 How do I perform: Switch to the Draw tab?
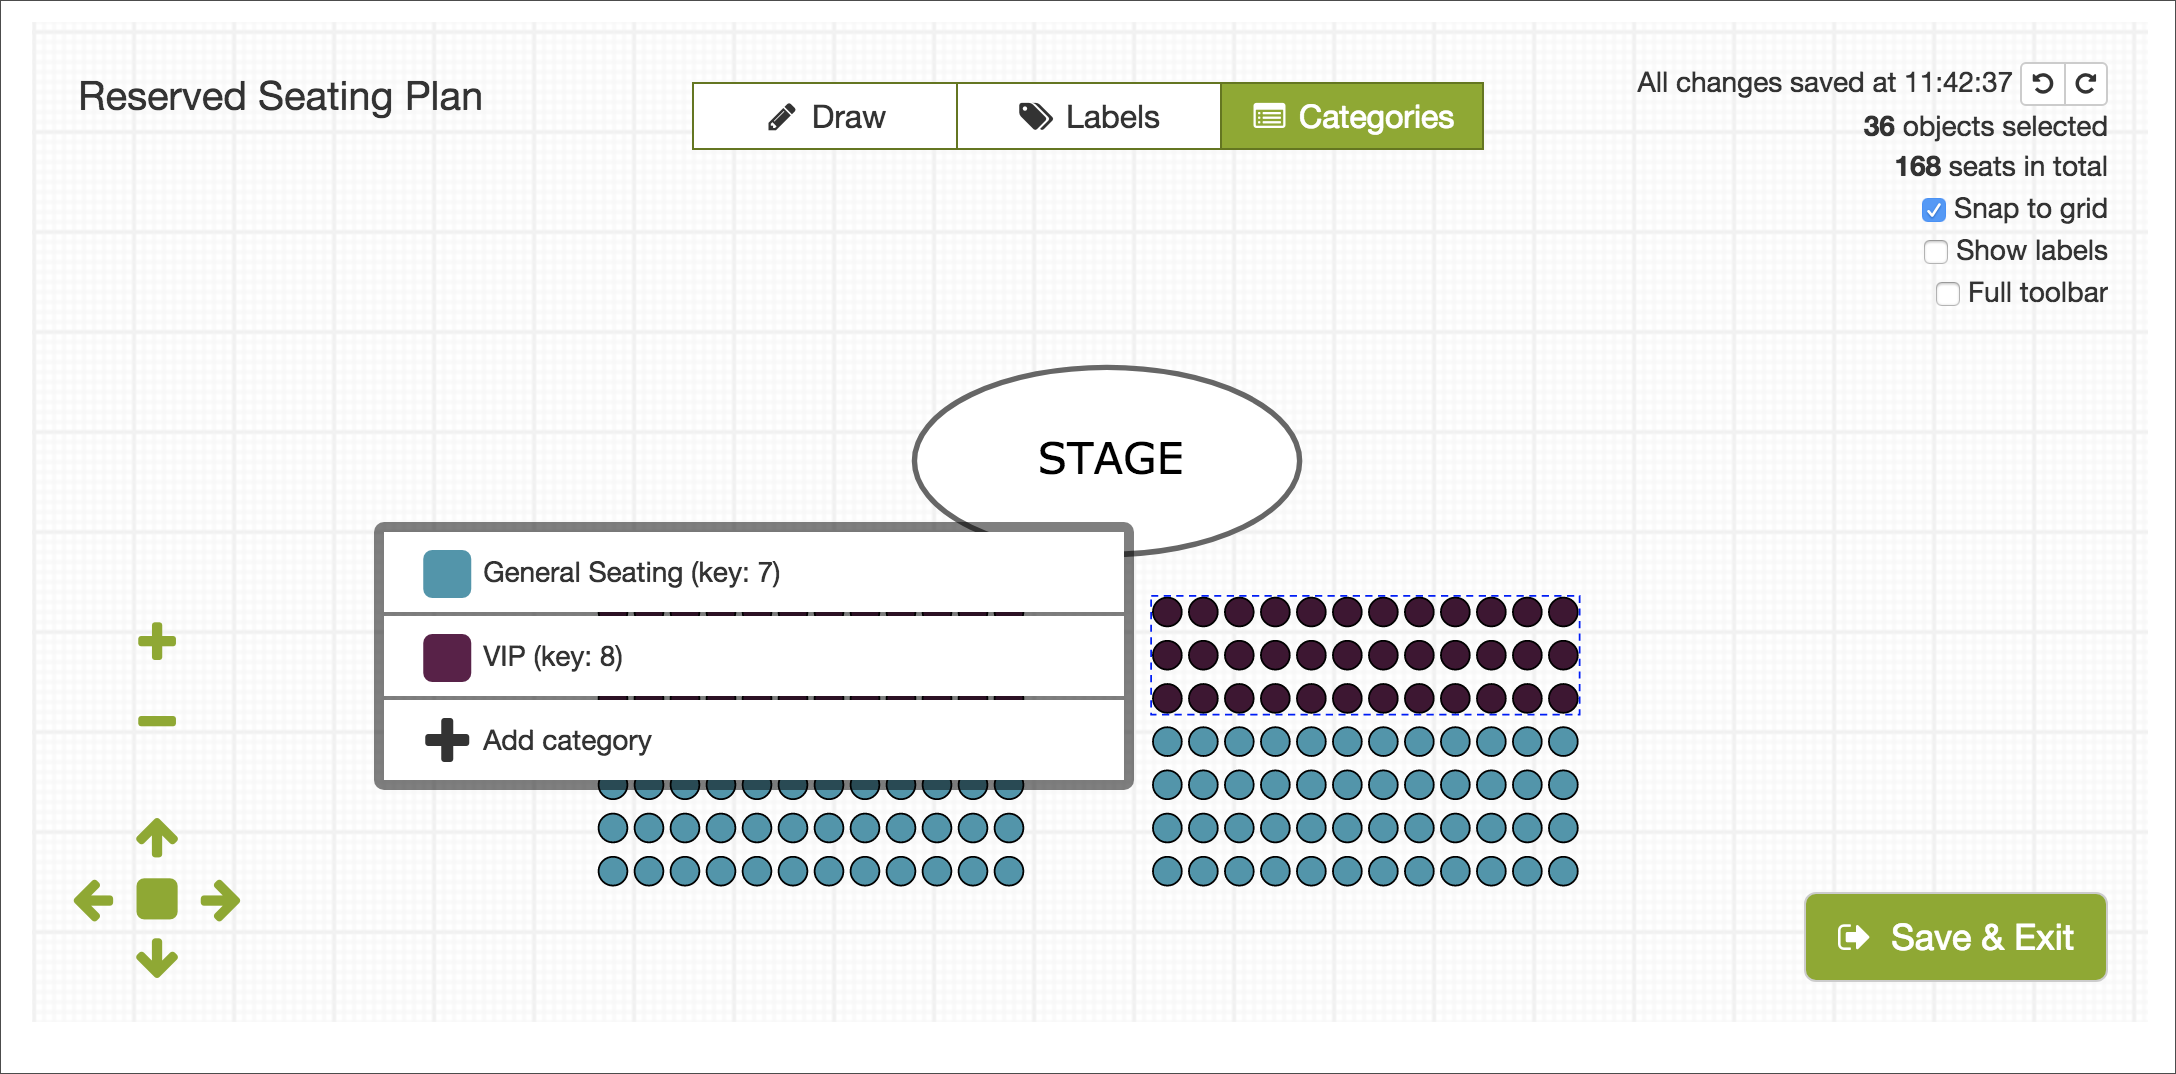tap(825, 117)
